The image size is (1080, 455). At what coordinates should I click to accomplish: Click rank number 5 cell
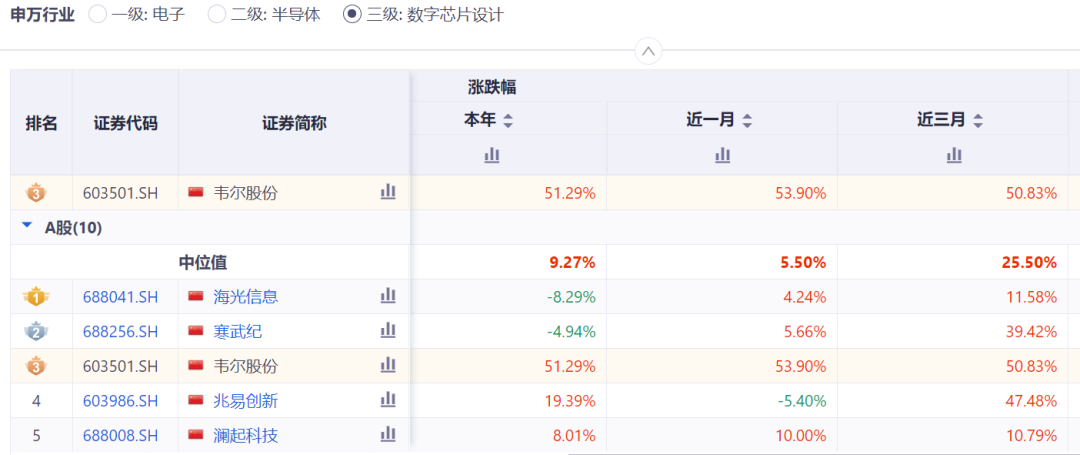pyautogui.click(x=37, y=435)
